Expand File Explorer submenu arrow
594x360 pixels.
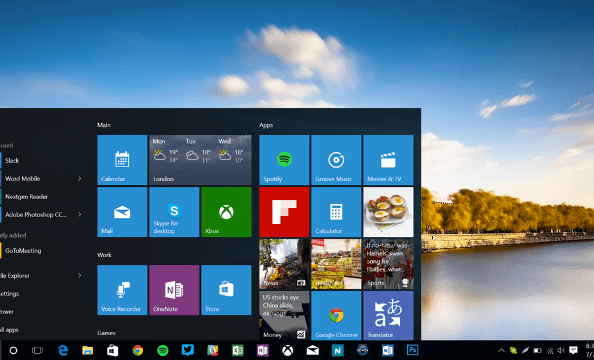[x=80, y=275]
